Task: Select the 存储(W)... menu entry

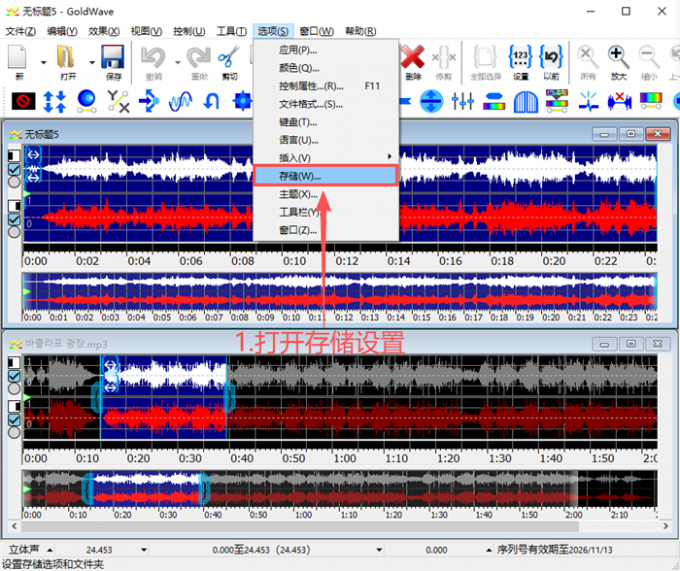Action: [325, 176]
